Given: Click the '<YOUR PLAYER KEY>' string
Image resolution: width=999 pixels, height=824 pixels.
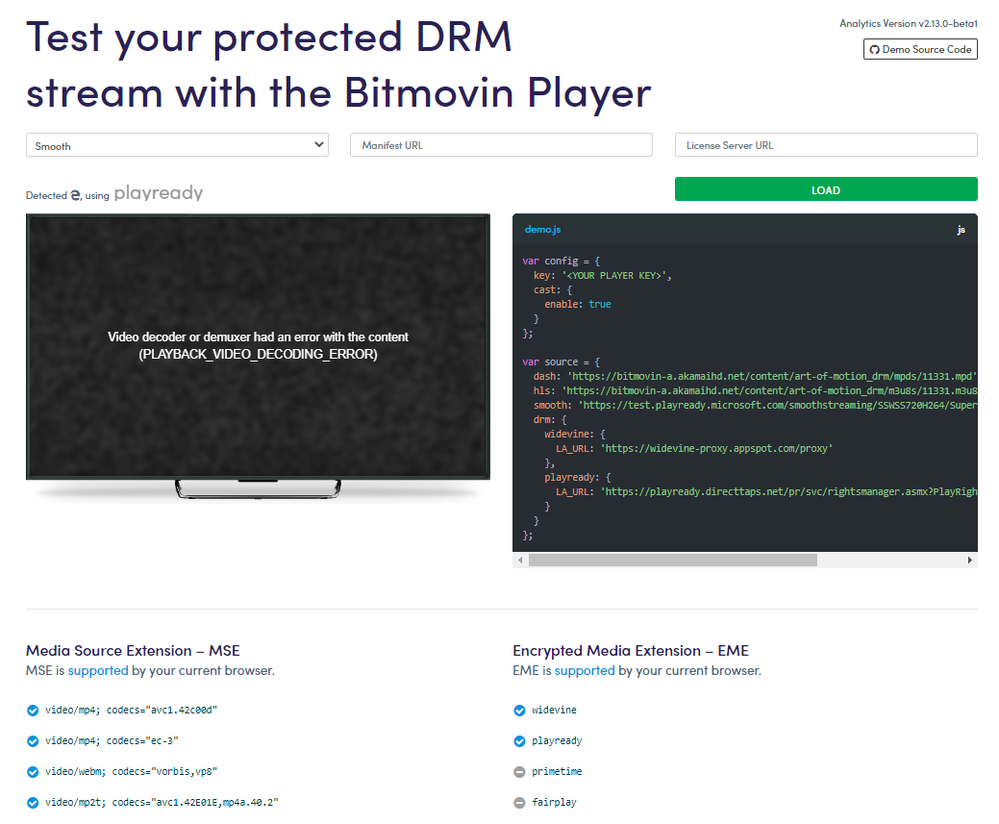Looking at the screenshot, I should (x=615, y=275).
